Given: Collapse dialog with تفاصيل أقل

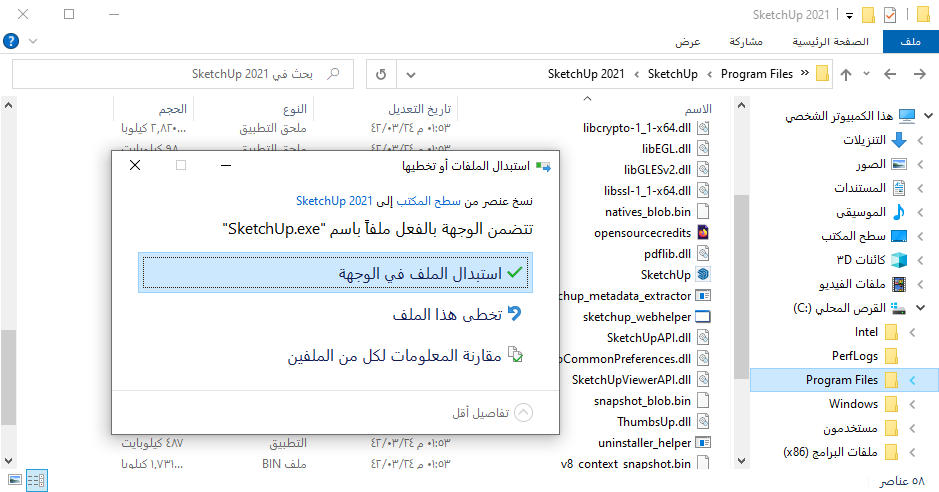Looking at the screenshot, I should point(492,412).
